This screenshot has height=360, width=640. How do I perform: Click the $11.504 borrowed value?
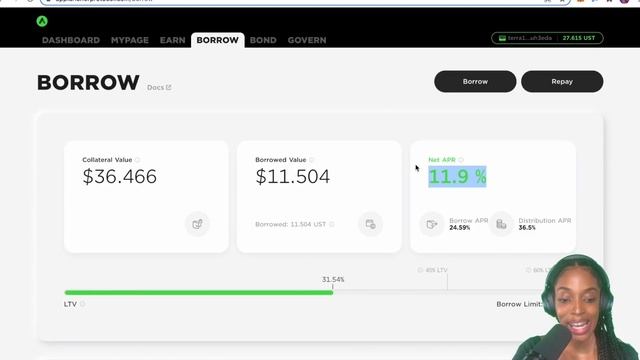pyautogui.click(x=293, y=176)
